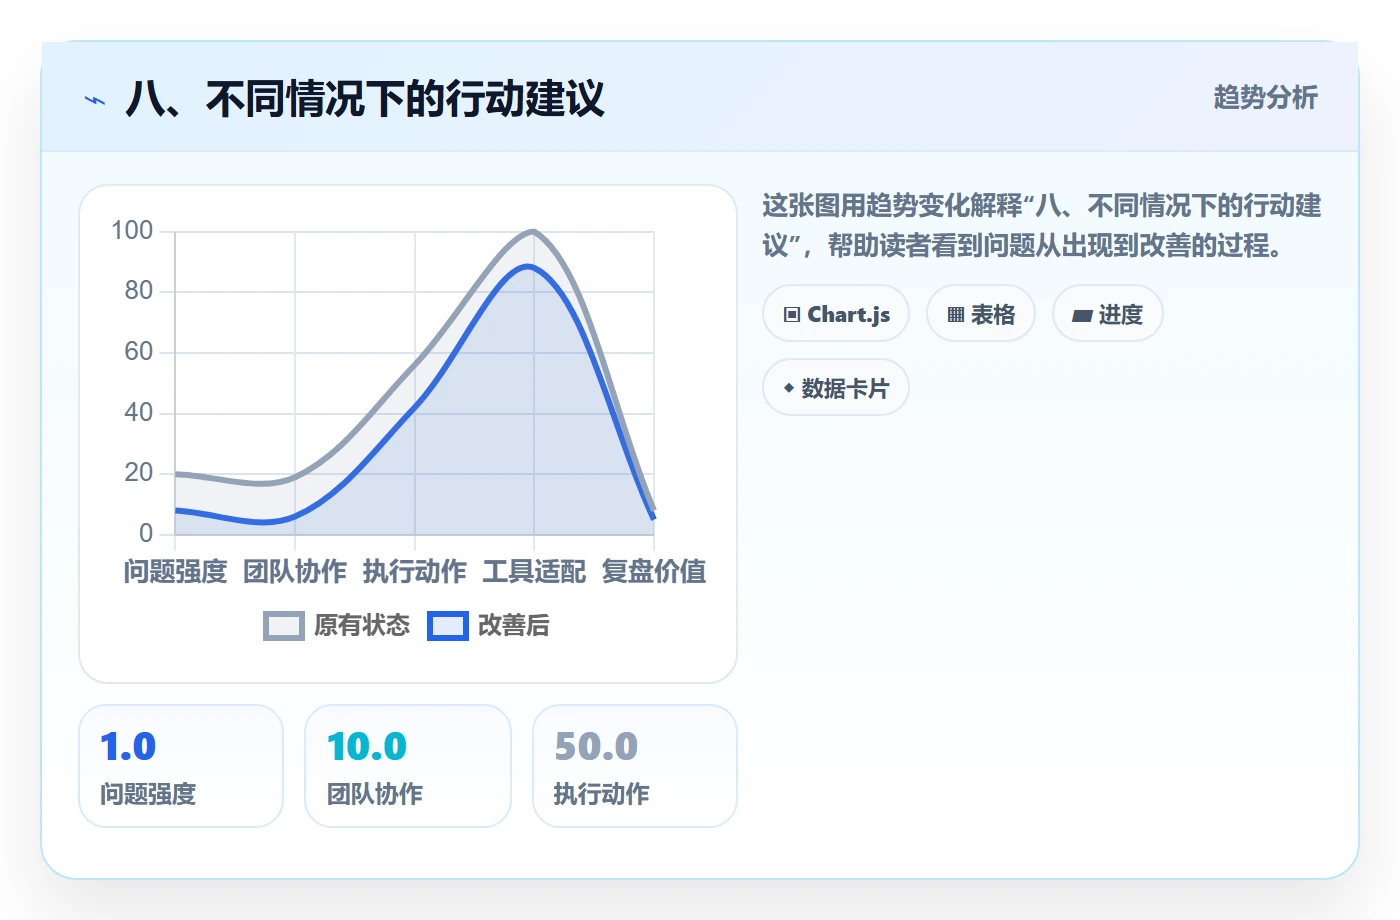Click the heading 八、不同情况下的行动建议

(x=365, y=100)
